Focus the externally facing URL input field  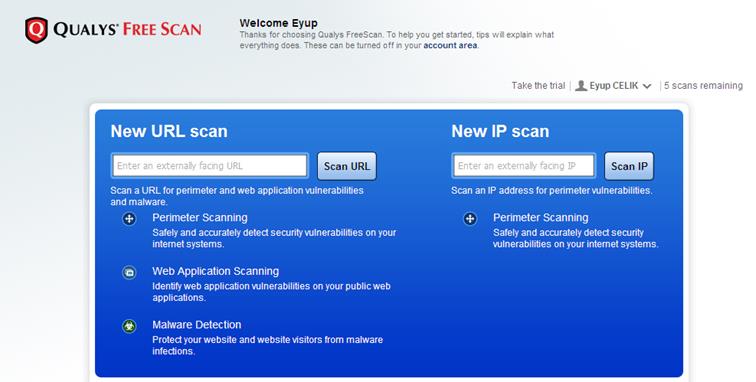coord(210,166)
